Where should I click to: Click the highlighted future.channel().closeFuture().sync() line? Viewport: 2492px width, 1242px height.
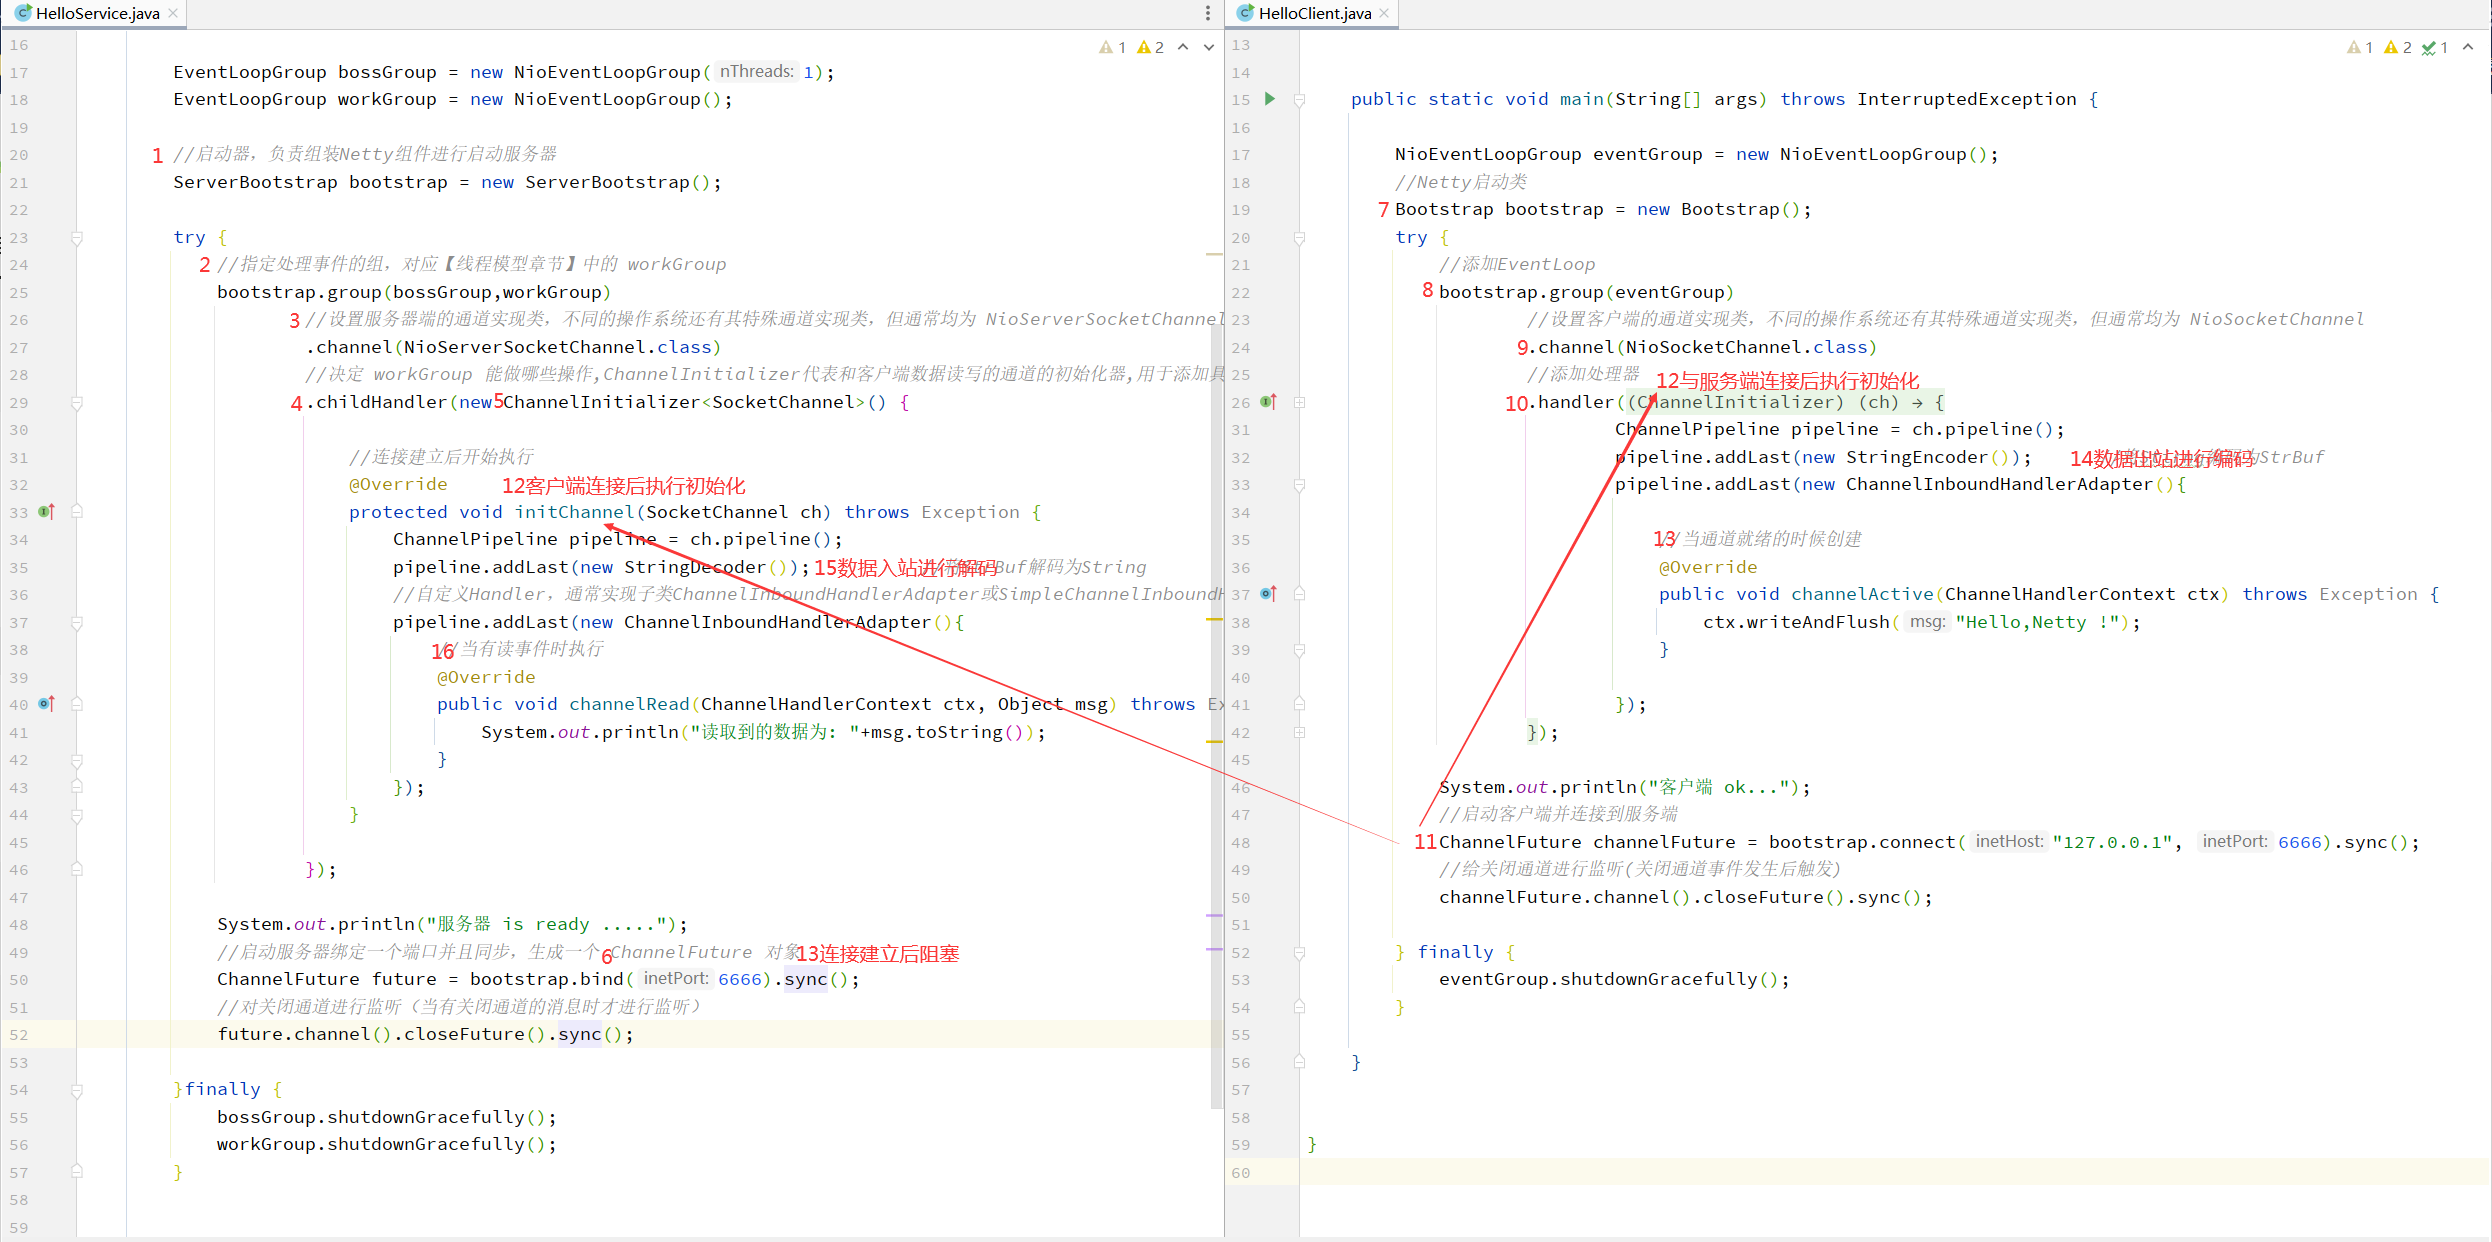[426, 1034]
